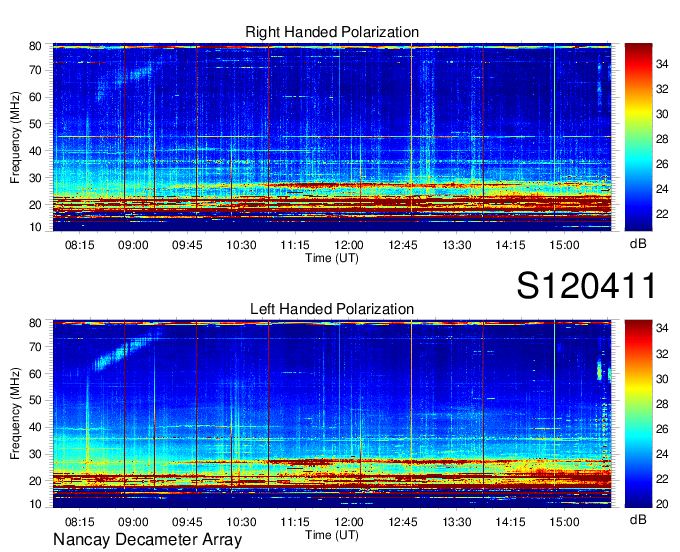The height and width of the screenshot is (552, 680).
Task: Click the 70 tick on the bottom frequency axis
Action: (x=35, y=347)
